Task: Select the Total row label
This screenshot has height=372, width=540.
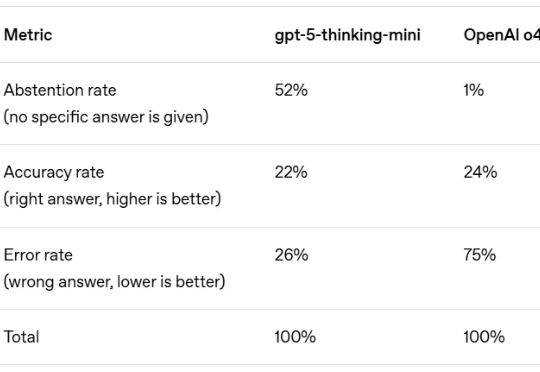Action: (21, 337)
